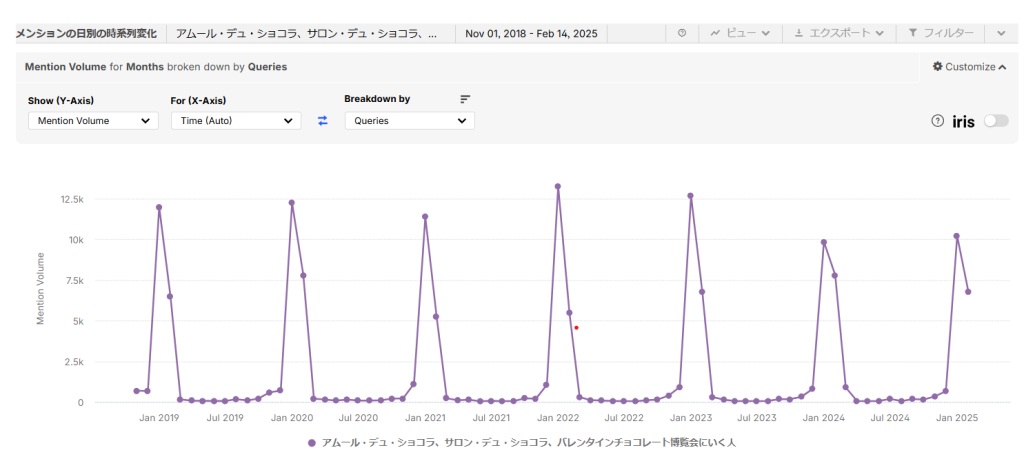Click the help icon next to iris
Image resolution: width=1024 pixels, height=459 pixels.
[938, 121]
